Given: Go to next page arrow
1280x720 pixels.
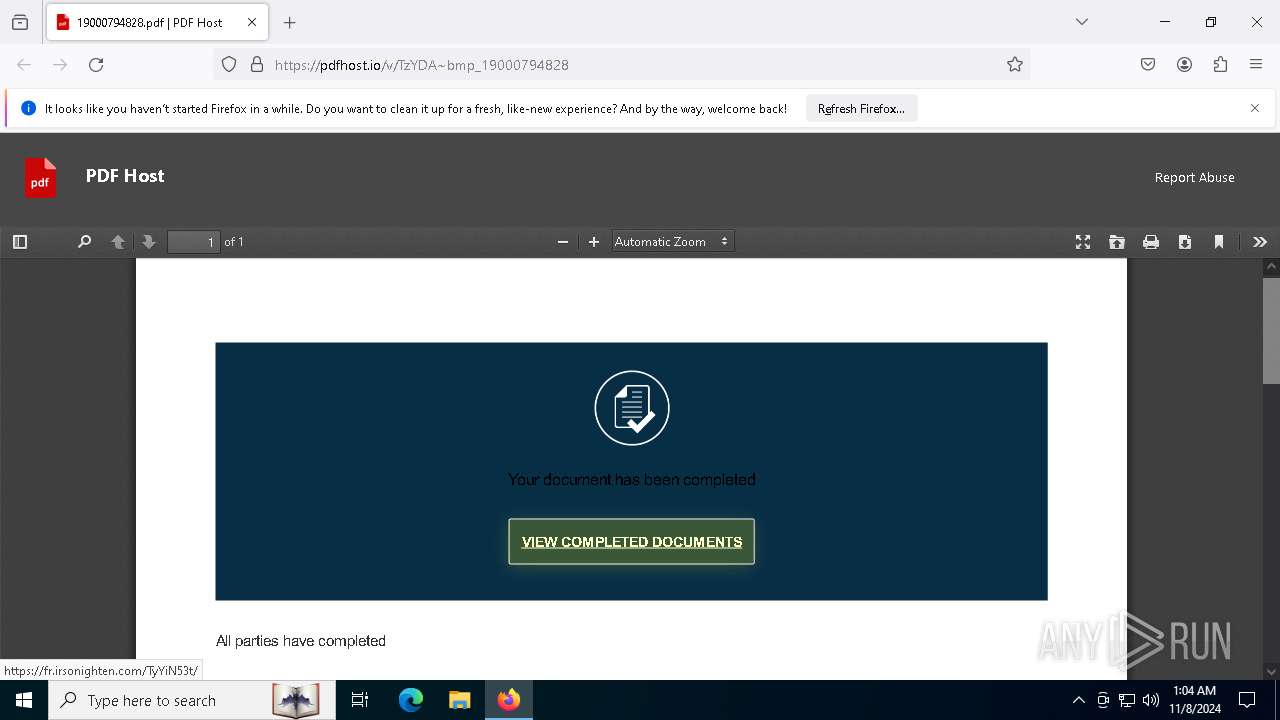Looking at the screenshot, I should (x=149, y=242).
